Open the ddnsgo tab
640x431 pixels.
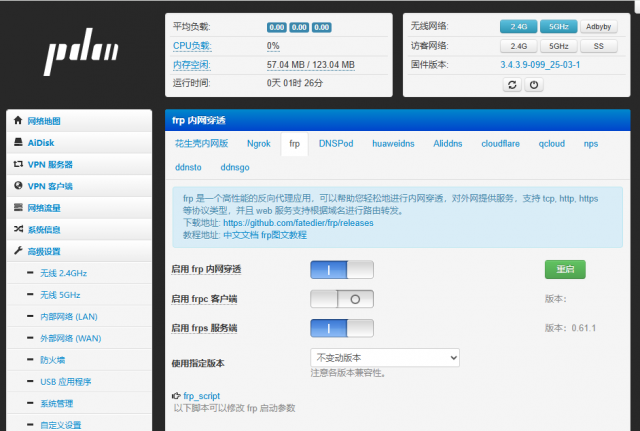coord(235,167)
